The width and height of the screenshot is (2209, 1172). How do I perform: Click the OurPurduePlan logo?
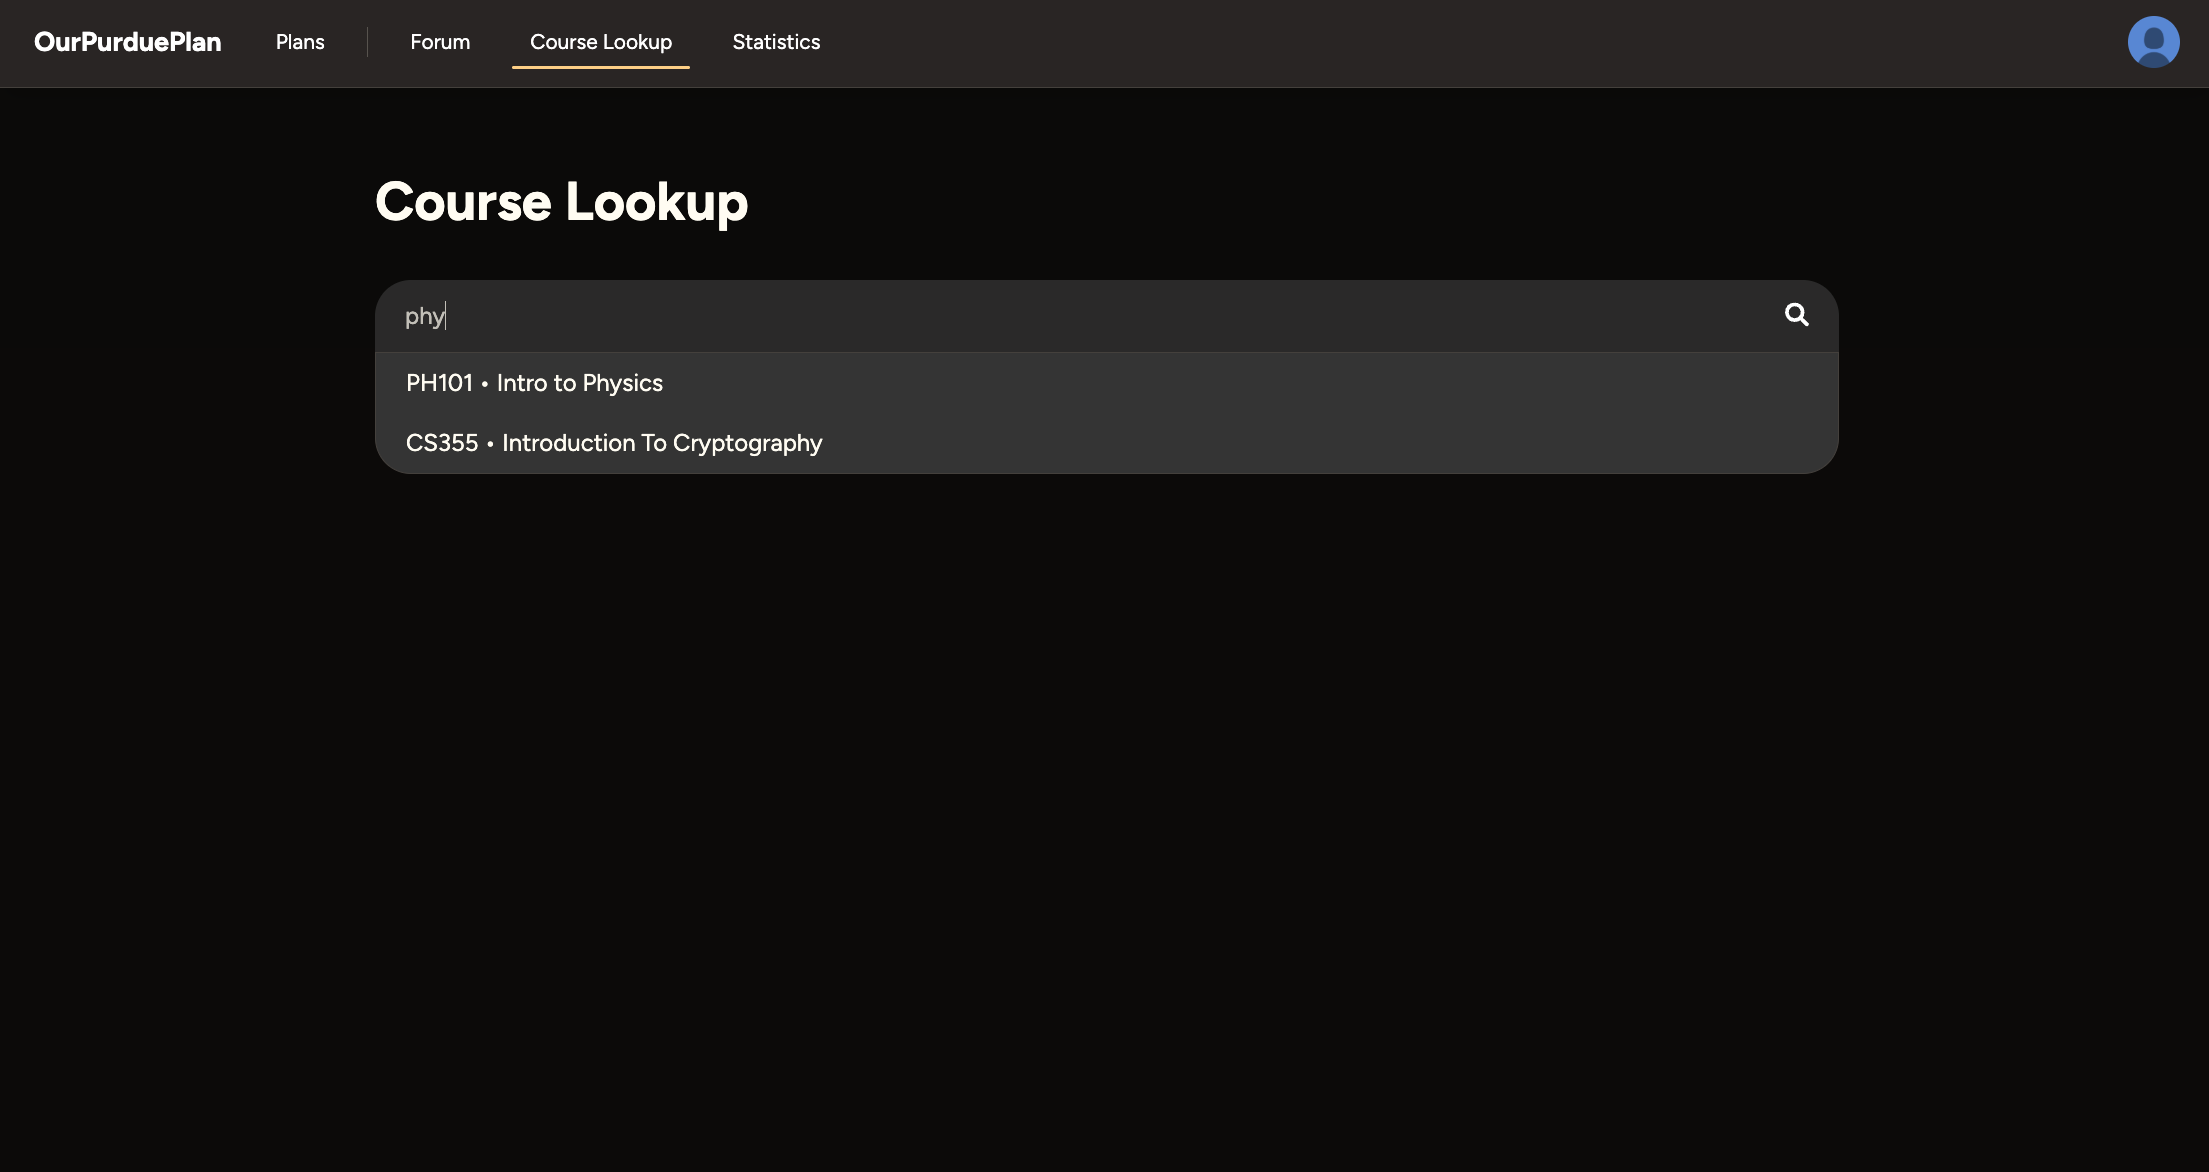point(127,42)
